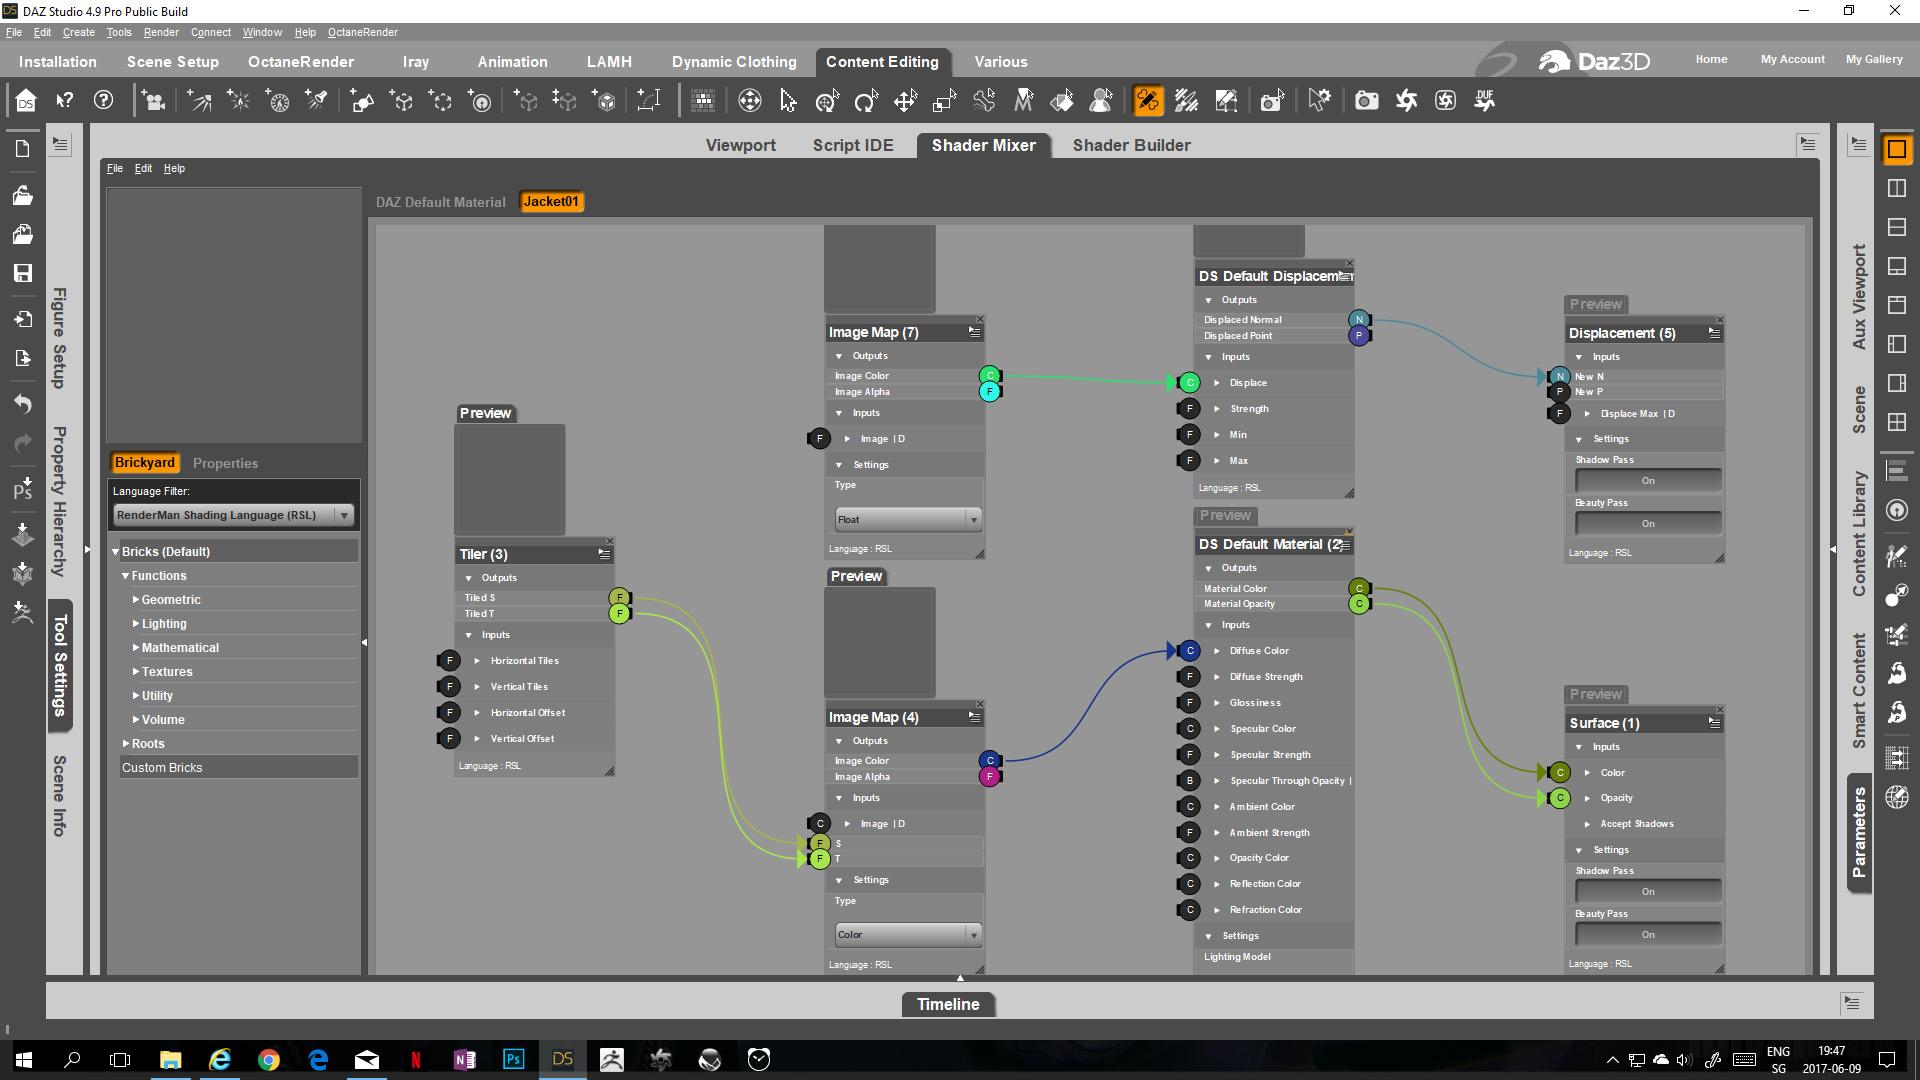
Task: Click the DUF save icon
Action: click(x=1484, y=101)
